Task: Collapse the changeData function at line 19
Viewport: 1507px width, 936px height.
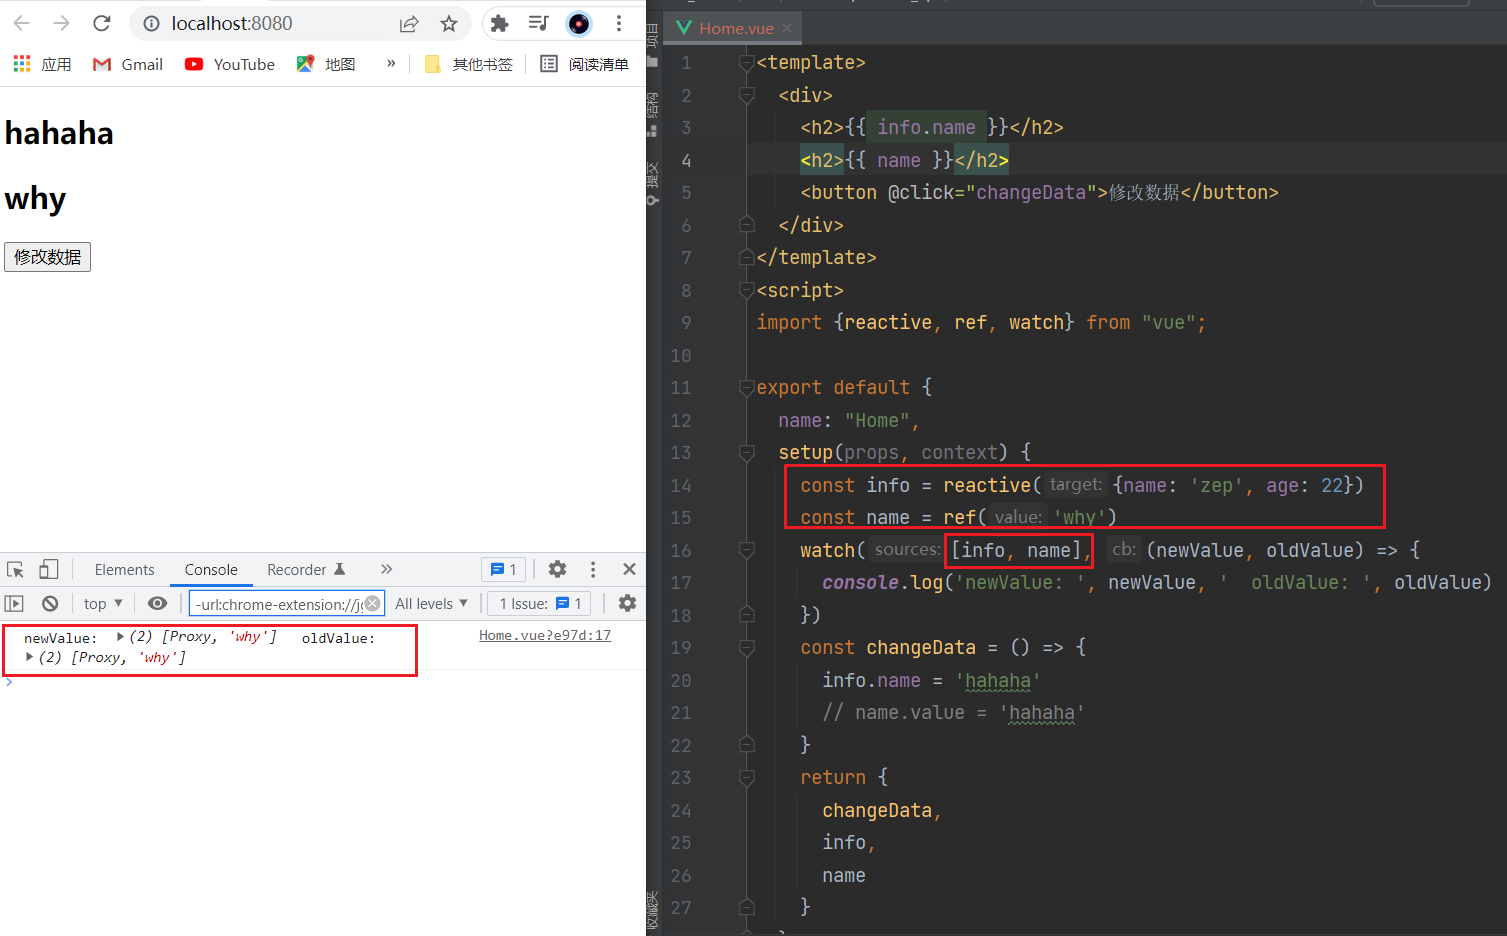Action: (746, 647)
